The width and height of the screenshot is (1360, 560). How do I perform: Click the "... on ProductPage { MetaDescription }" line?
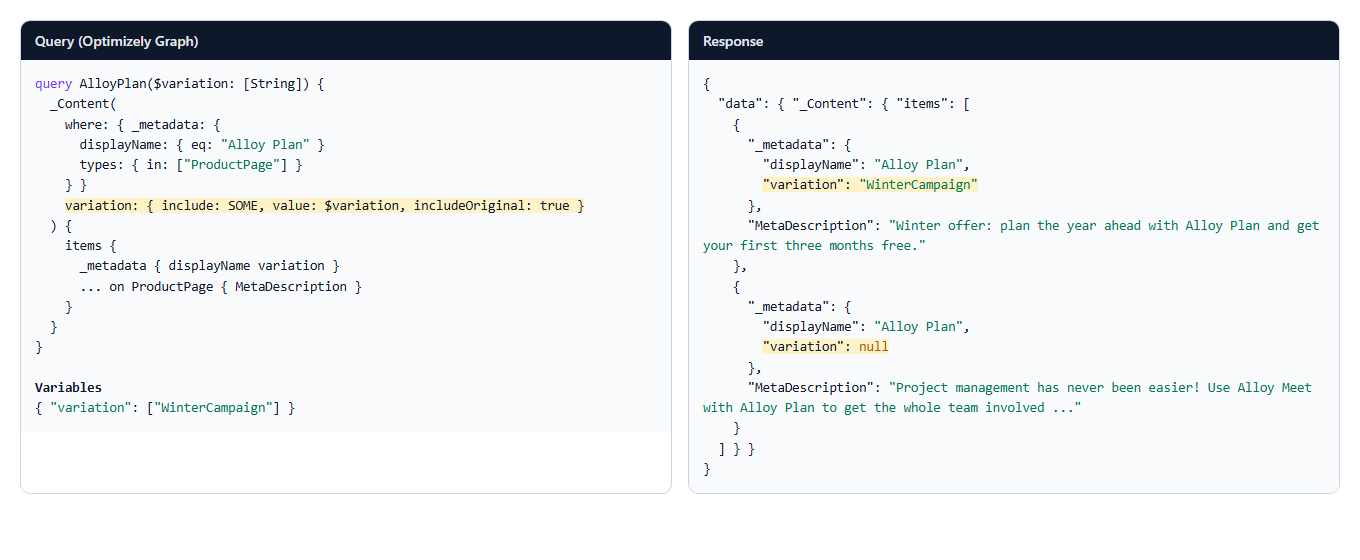(220, 286)
